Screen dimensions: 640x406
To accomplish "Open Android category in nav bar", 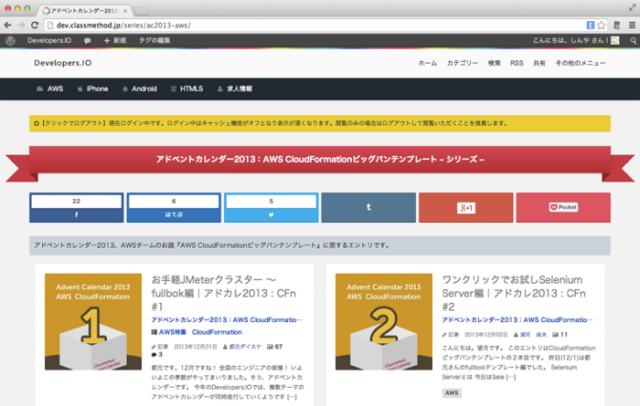I will coord(140,89).
